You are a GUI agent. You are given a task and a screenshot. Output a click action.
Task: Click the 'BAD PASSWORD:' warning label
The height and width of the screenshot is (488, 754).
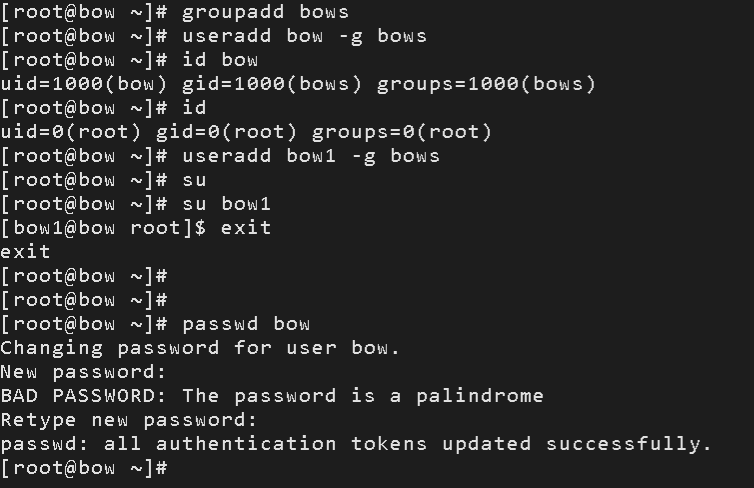tap(84, 396)
